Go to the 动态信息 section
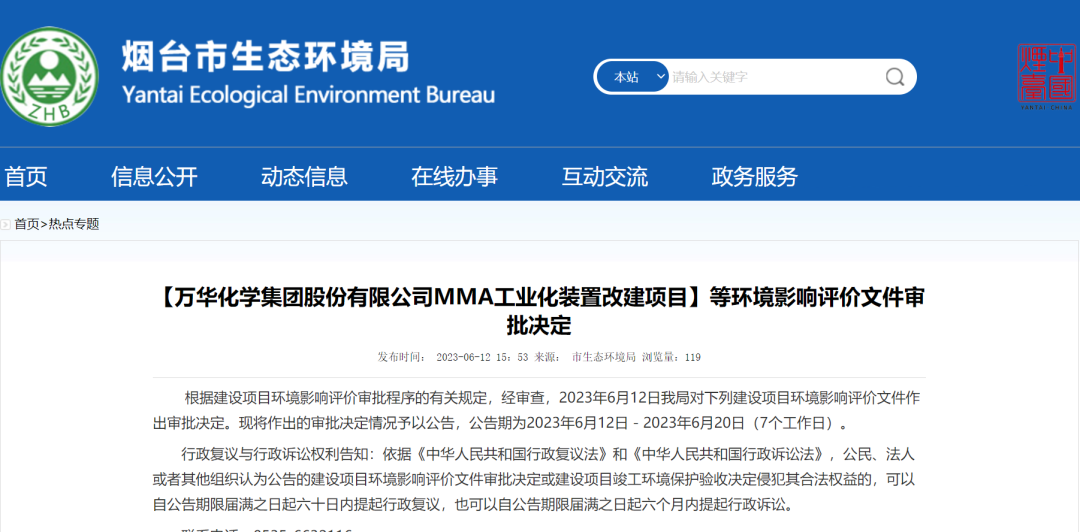This screenshot has width=1080, height=532. click(304, 177)
